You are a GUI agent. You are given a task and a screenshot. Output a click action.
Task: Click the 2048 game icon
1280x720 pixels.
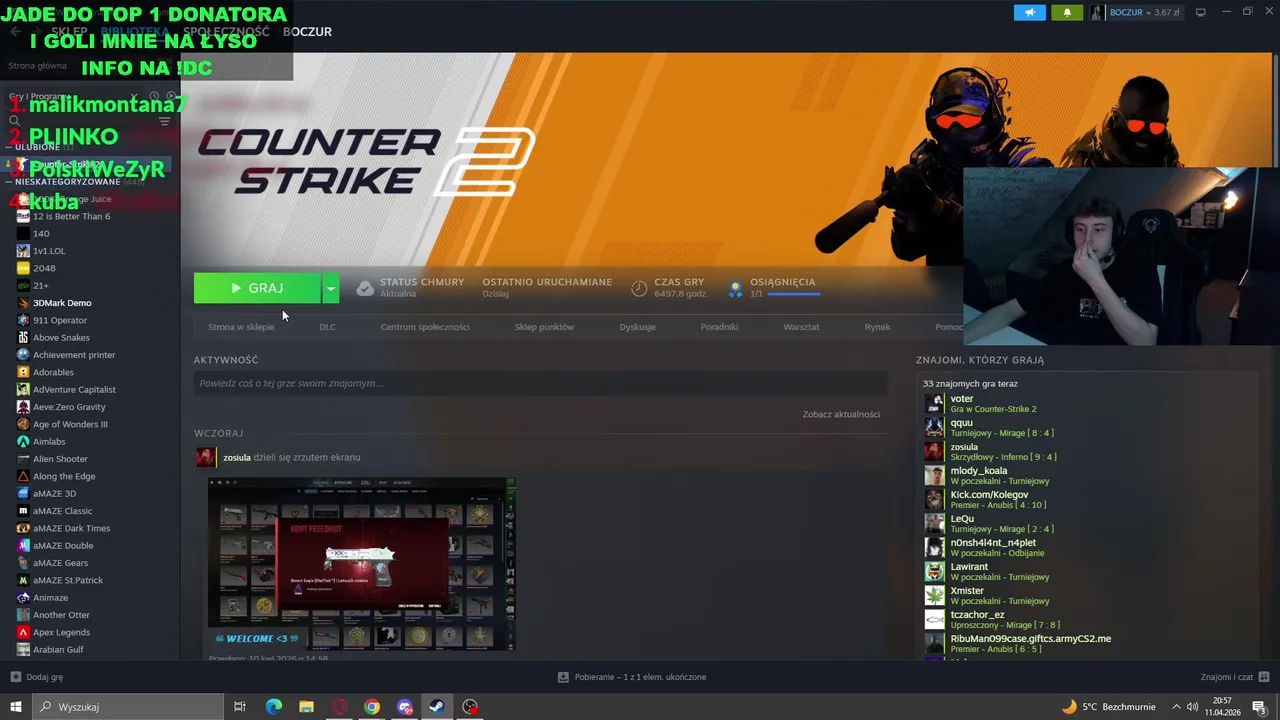tap(23, 268)
